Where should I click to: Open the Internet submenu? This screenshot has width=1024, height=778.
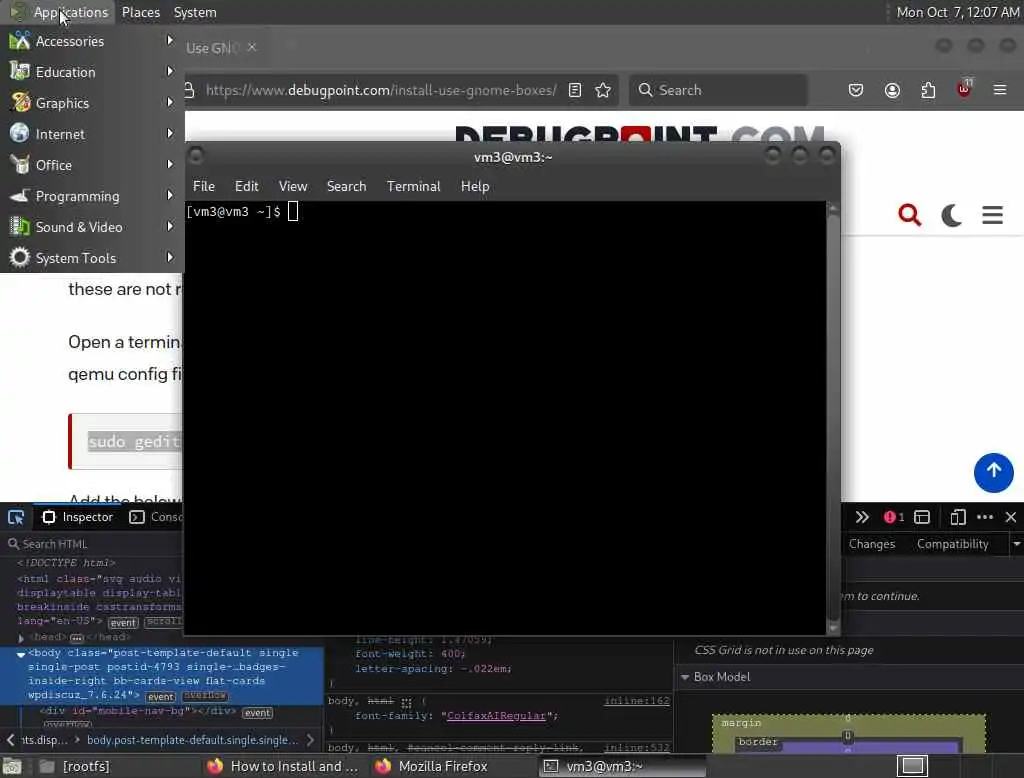coord(91,134)
